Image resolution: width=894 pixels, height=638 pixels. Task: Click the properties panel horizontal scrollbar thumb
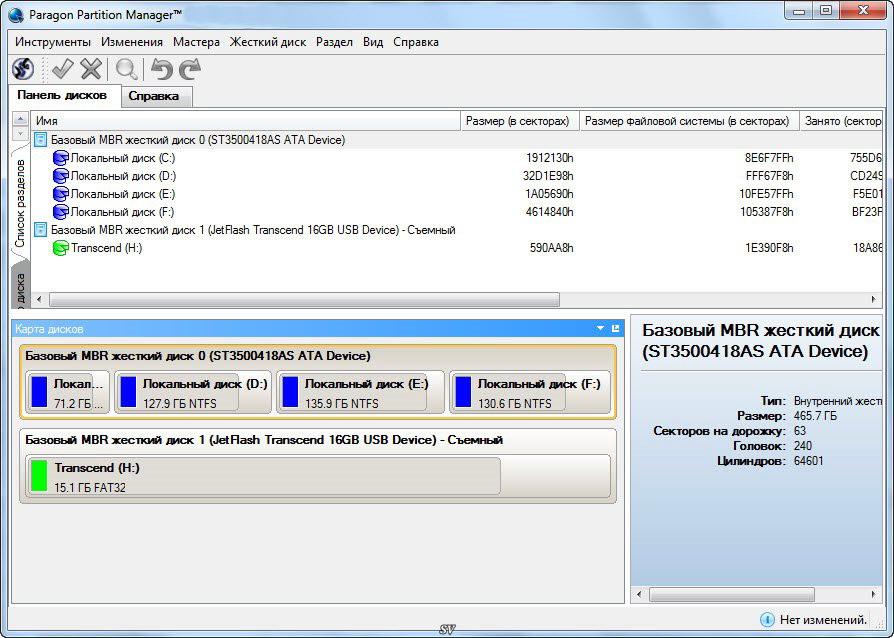(x=732, y=595)
